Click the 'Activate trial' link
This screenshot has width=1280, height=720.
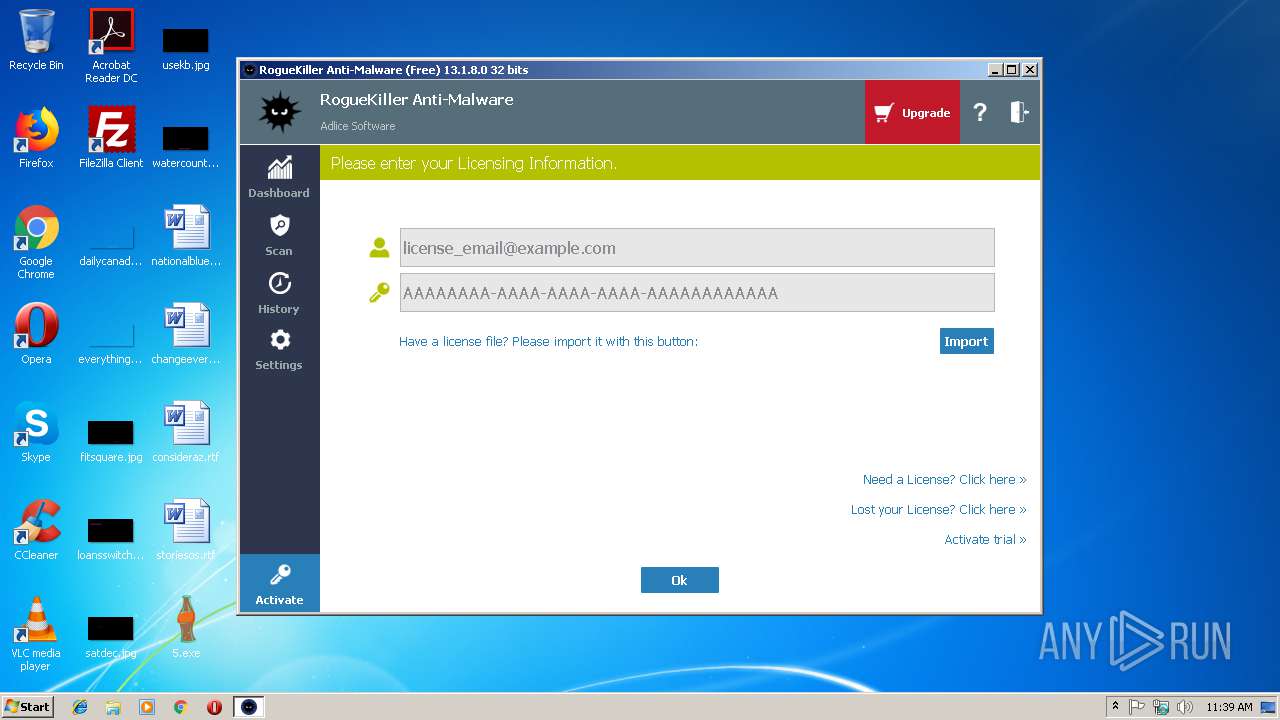[985, 540]
